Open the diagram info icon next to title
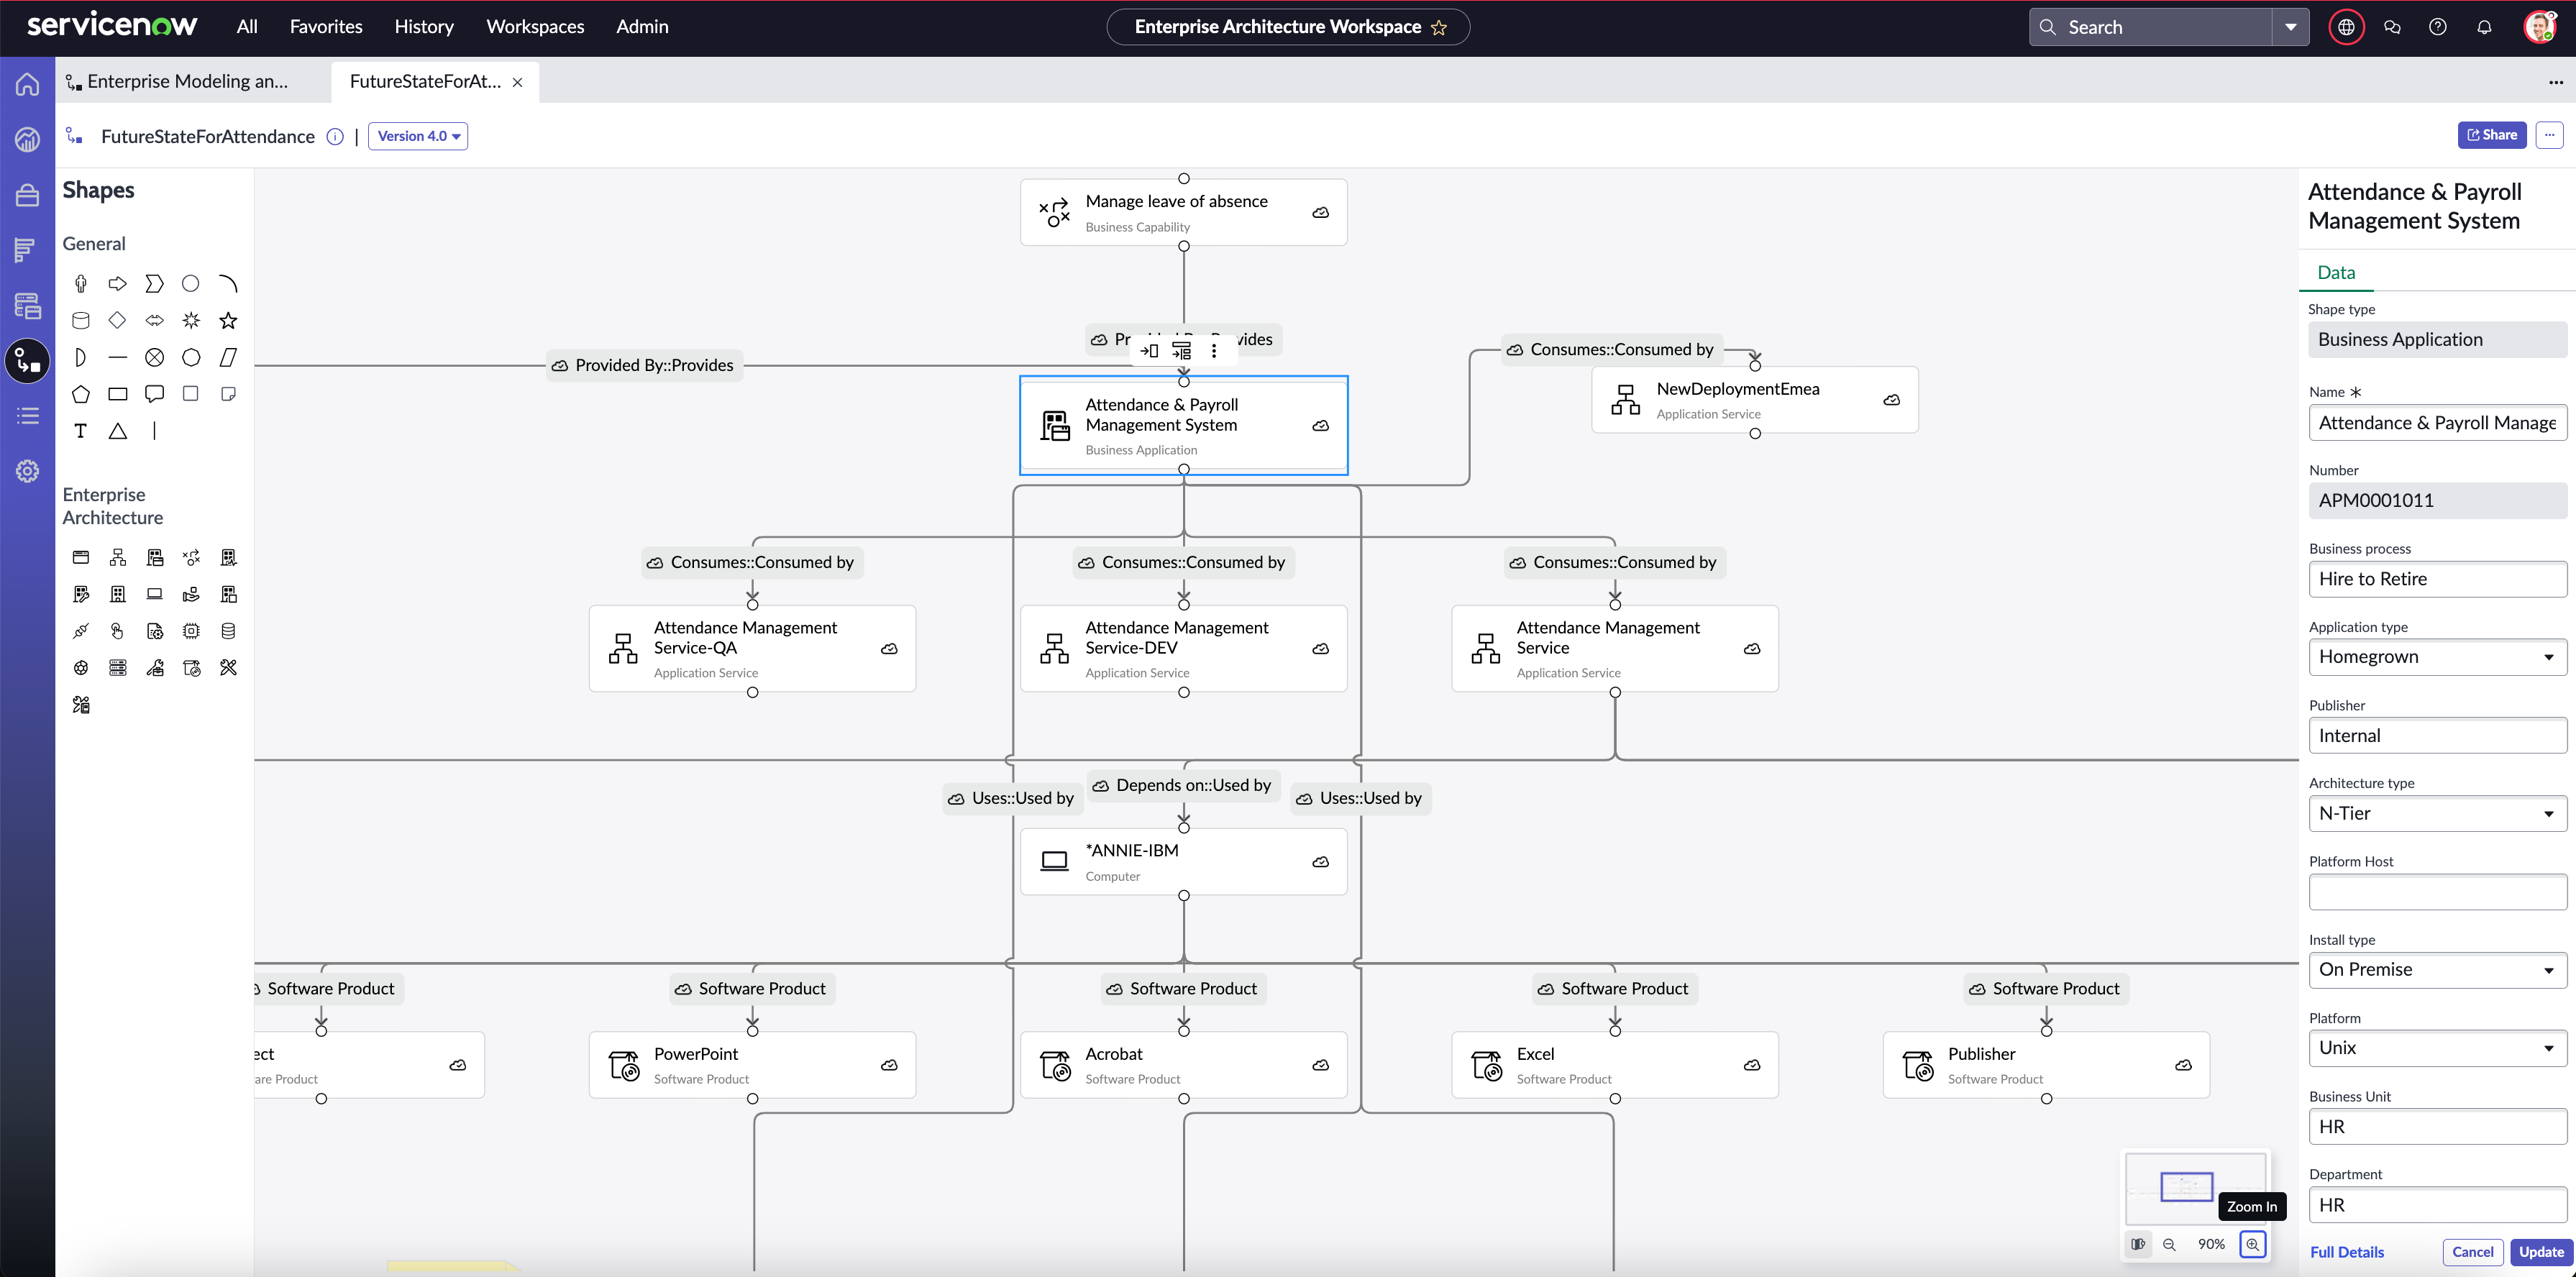The height and width of the screenshot is (1277, 2576). [x=335, y=137]
